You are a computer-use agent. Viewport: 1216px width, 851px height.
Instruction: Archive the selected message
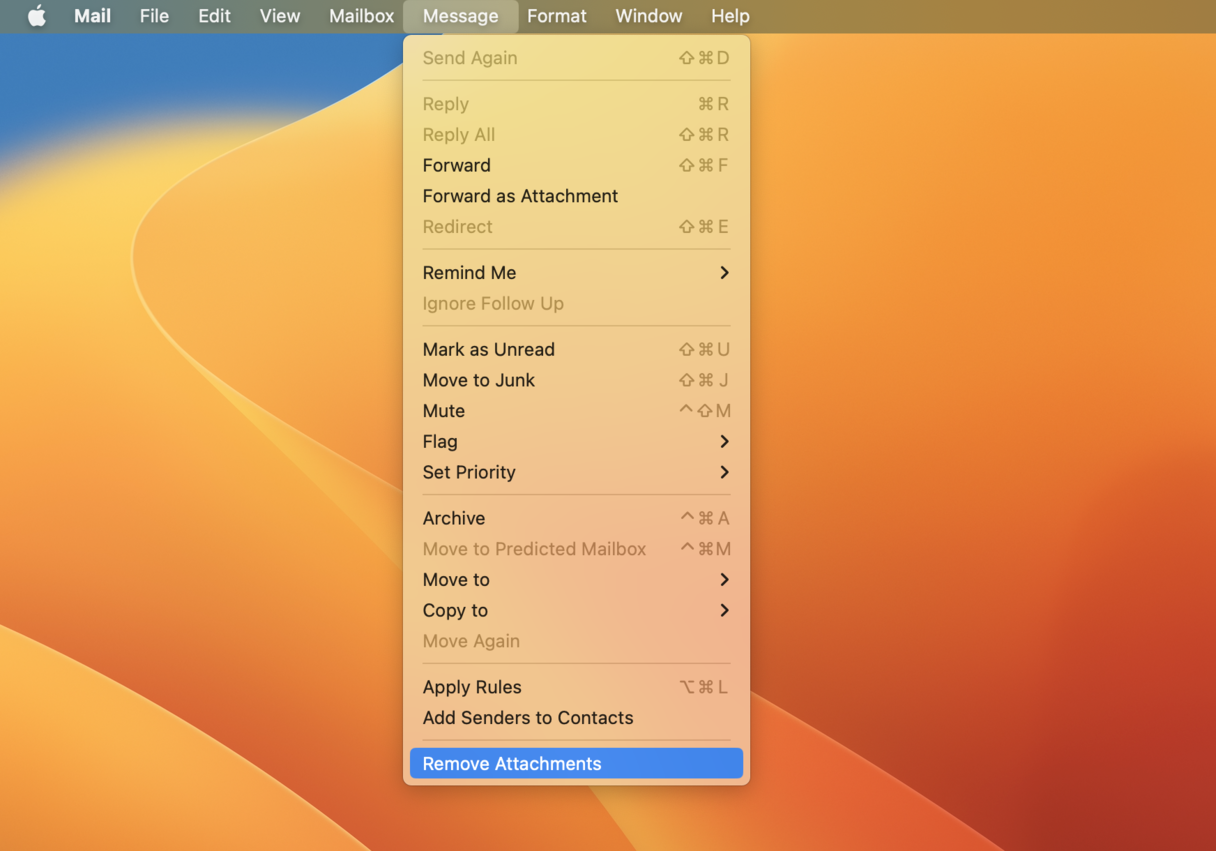click(454, 519)
